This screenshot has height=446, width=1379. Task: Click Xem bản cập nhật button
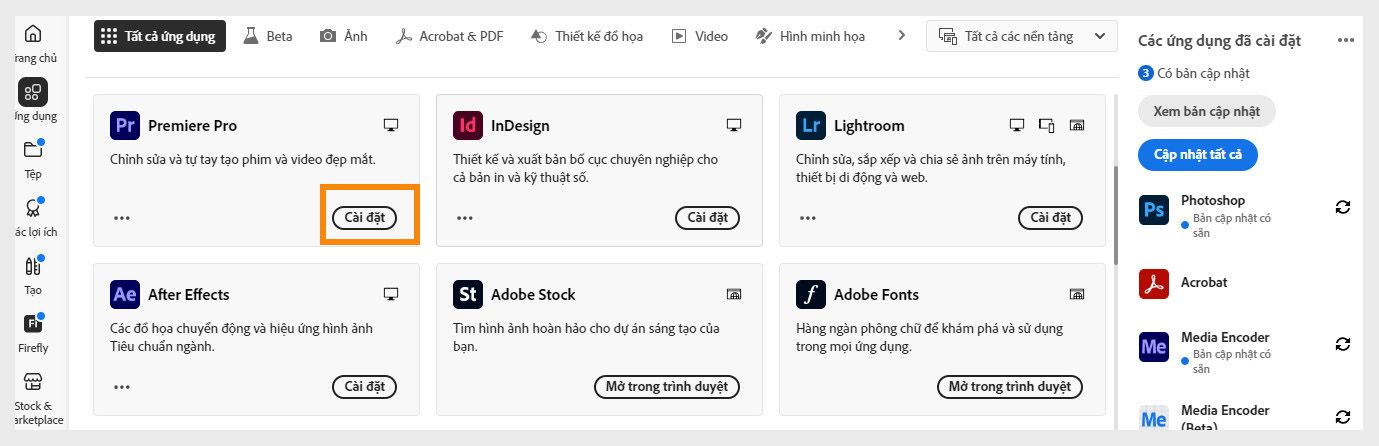click(x=1207, y=111)
